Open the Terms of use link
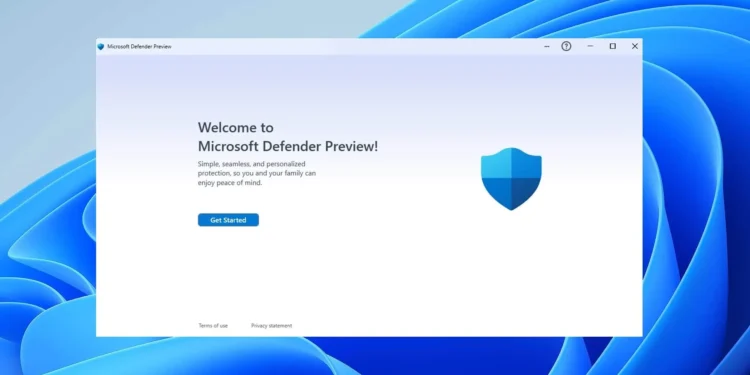 click(x=213, y=326)
